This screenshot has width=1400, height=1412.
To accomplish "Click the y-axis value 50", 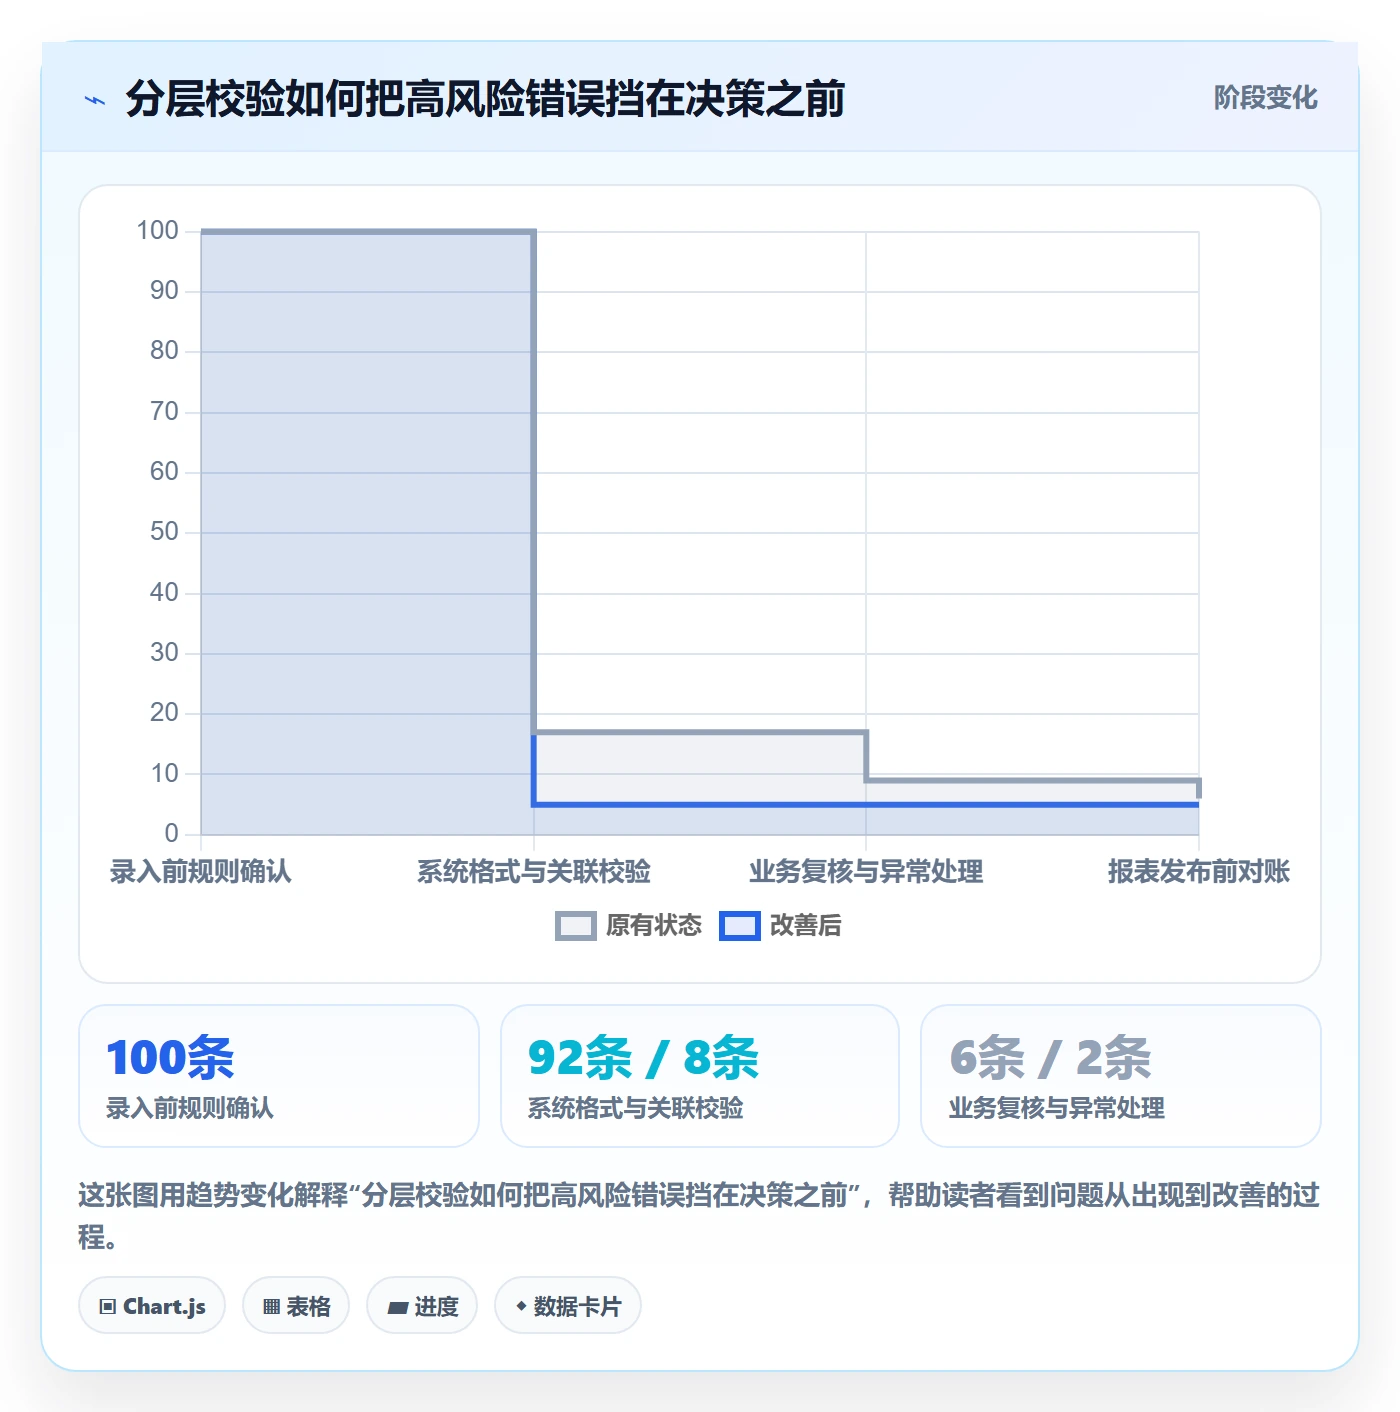I will [164, 532].
